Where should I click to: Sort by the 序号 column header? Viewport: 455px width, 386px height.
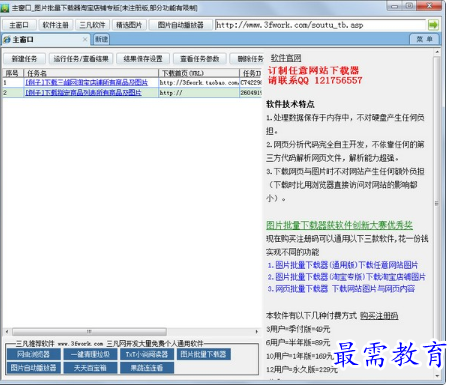pyautogui.click(x=13, y=73)
